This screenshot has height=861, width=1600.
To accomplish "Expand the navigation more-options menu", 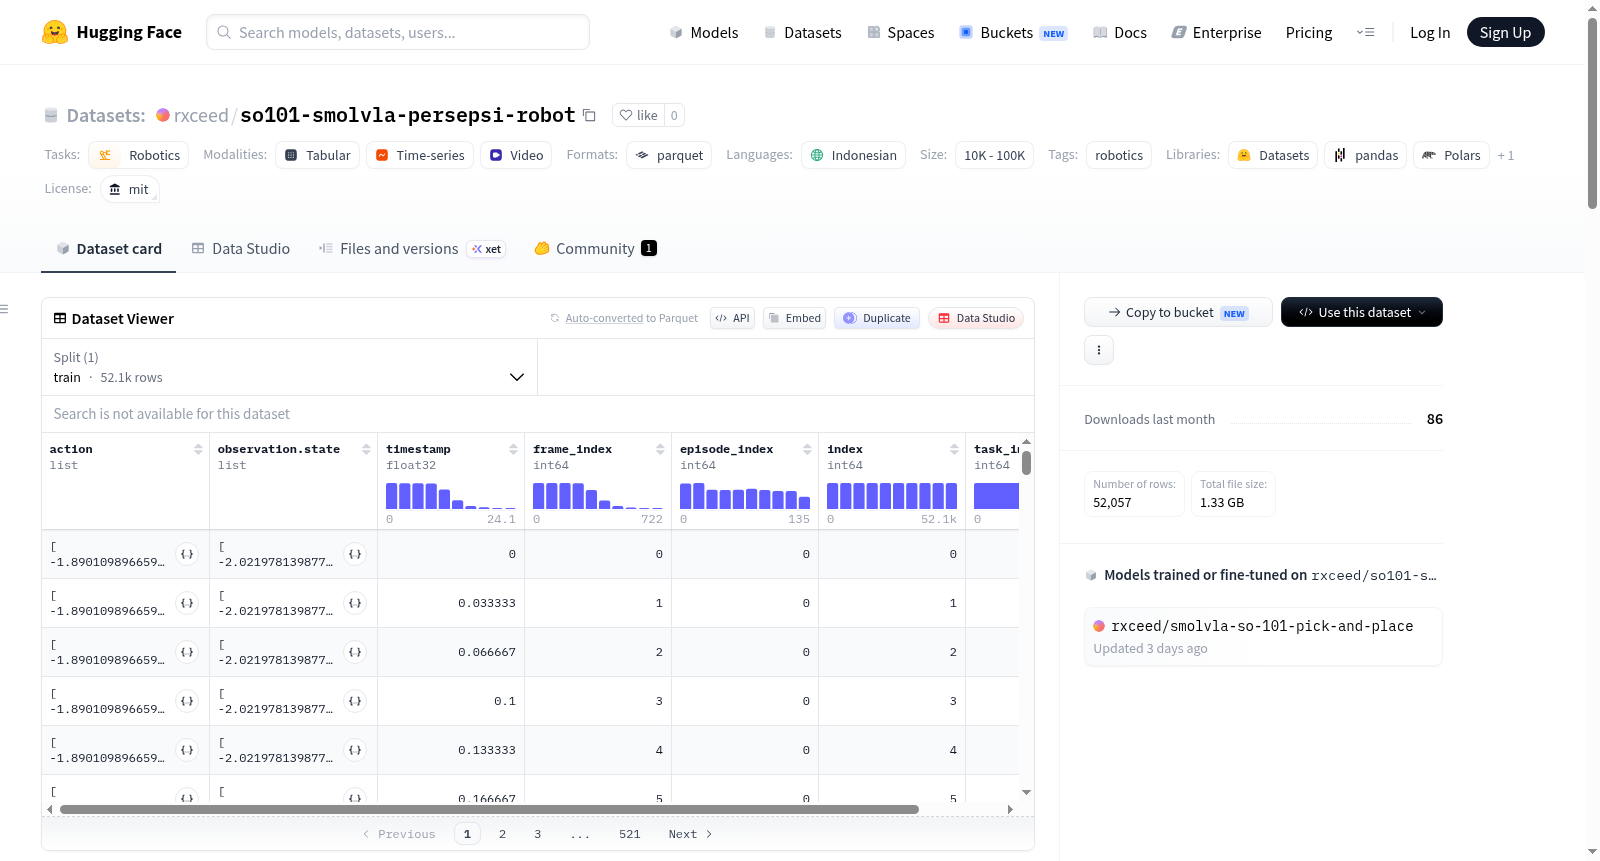I will (x=1365, y=32).
